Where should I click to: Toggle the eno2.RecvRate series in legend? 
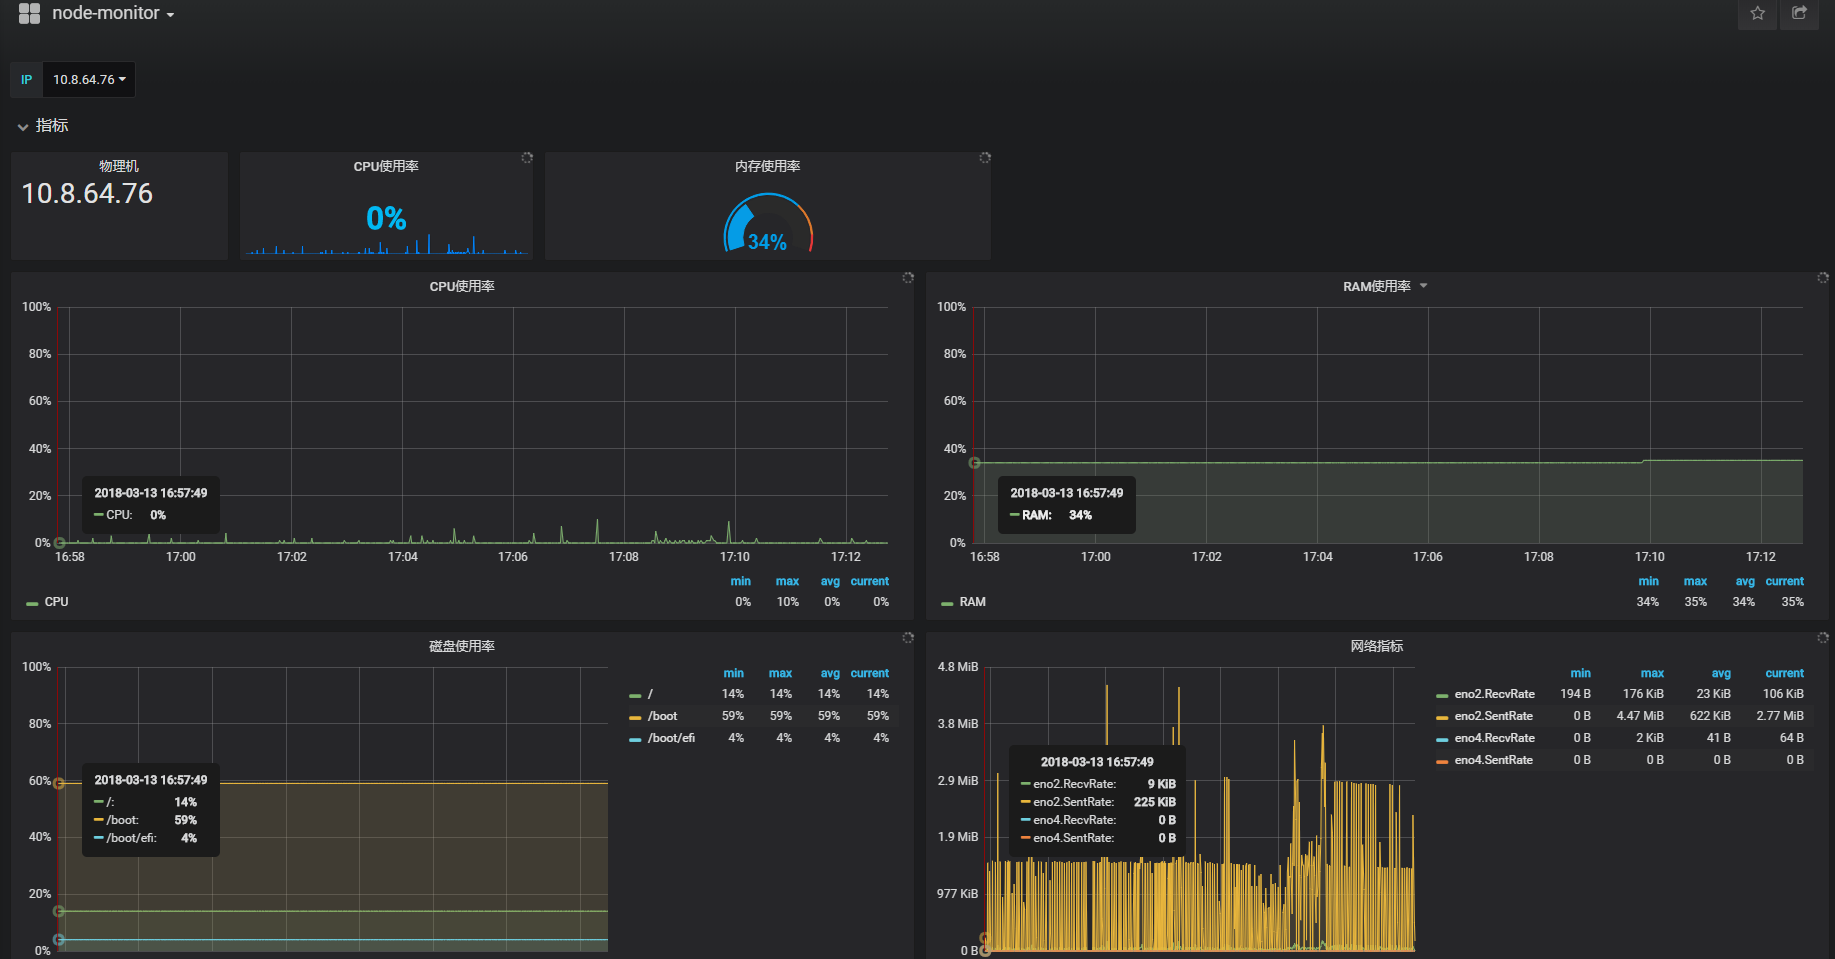click(1494, 694)
